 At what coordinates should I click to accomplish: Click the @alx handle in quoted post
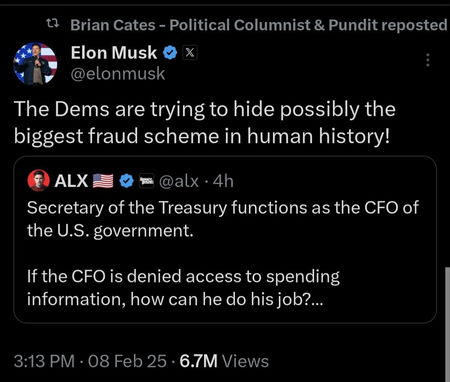[179, 181]
